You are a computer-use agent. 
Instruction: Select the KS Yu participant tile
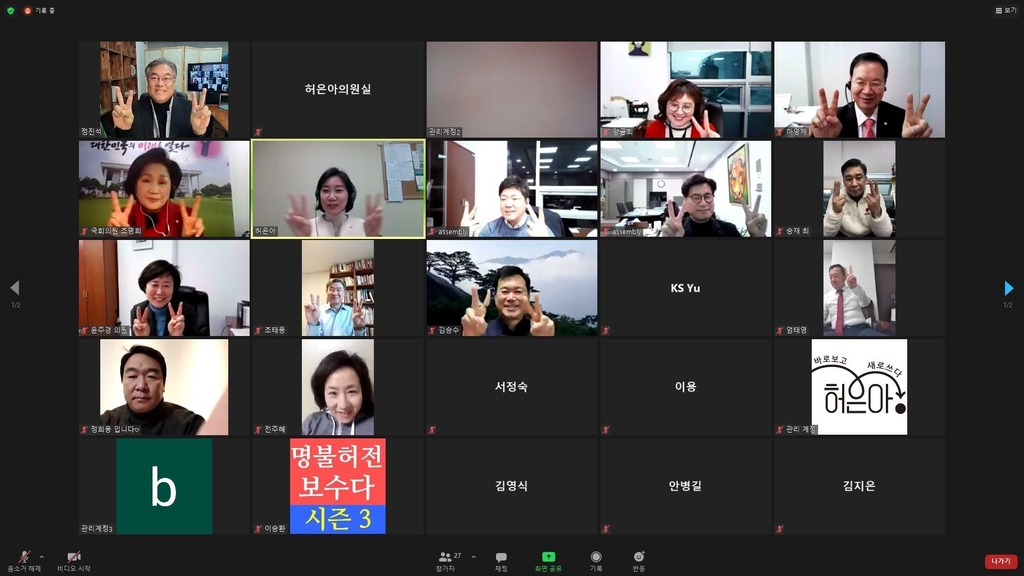(685, 288)
